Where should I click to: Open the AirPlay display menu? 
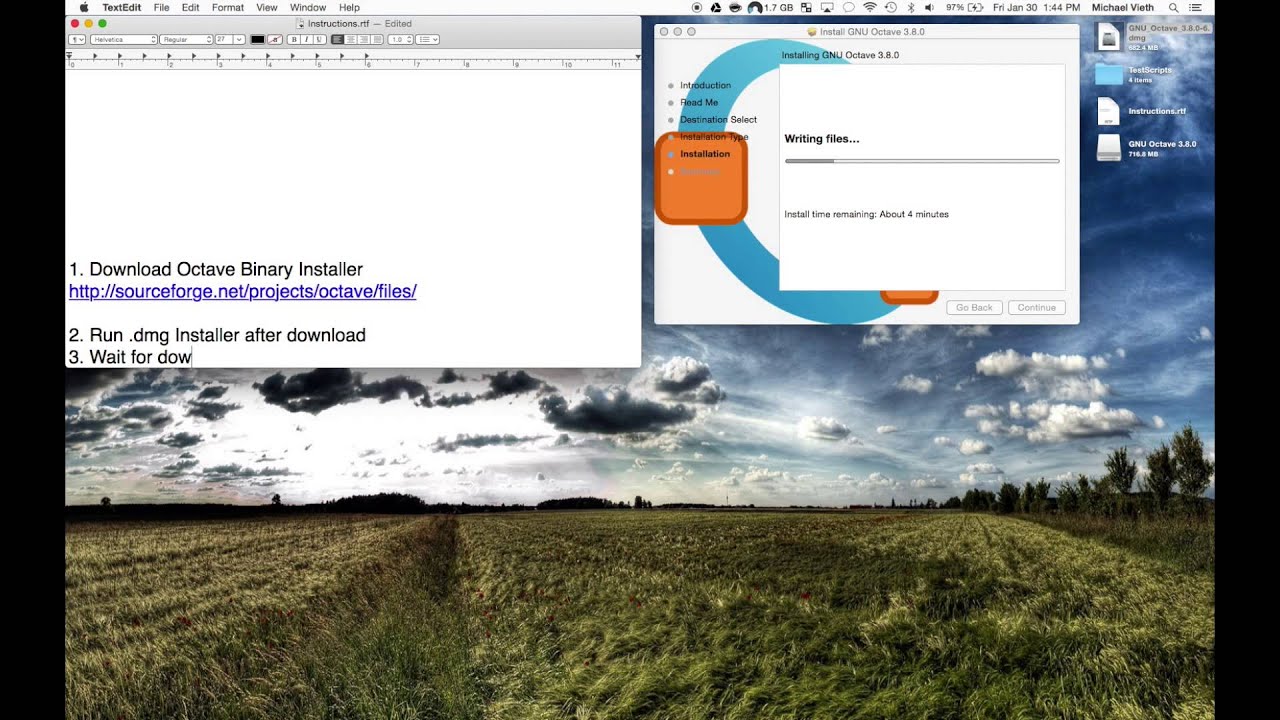click(828, 7)
